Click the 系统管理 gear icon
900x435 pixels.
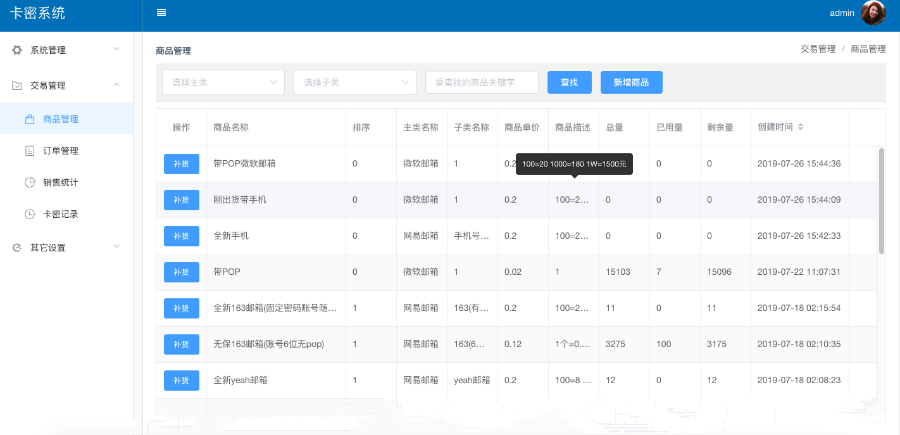(x=17, y=50)
